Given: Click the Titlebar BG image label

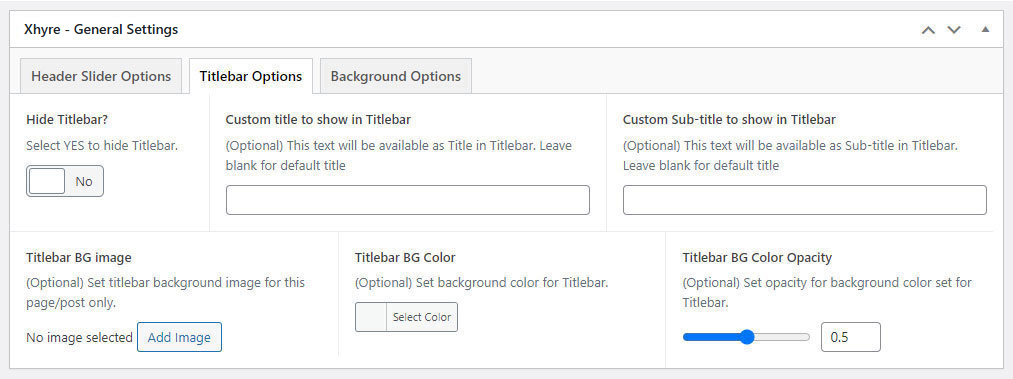Looking at the screenshot, I should (79, 258).
